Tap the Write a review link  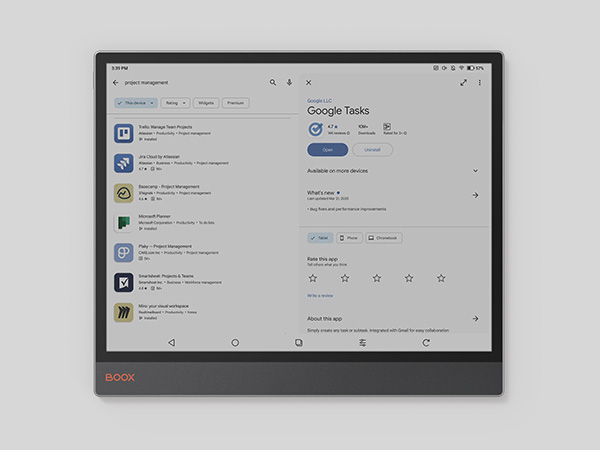320,295
